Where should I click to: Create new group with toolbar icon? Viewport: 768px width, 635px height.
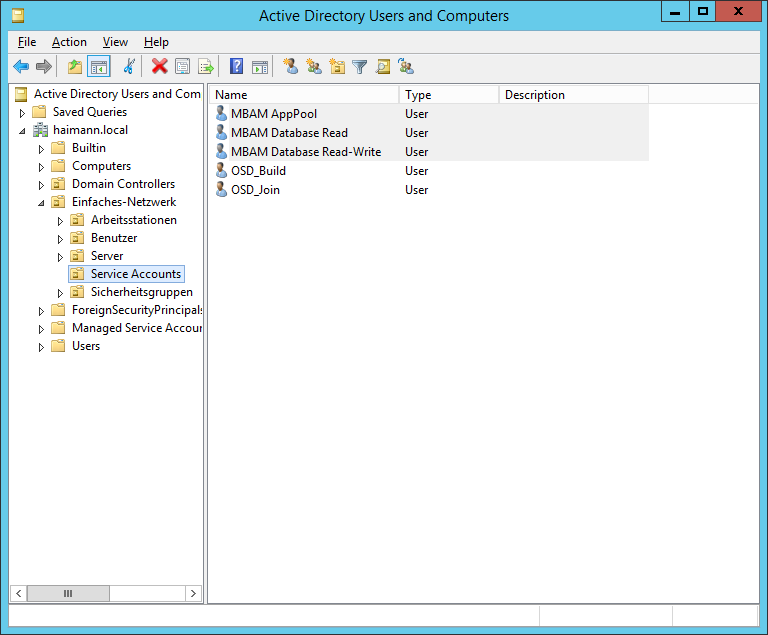pos(313,66)
